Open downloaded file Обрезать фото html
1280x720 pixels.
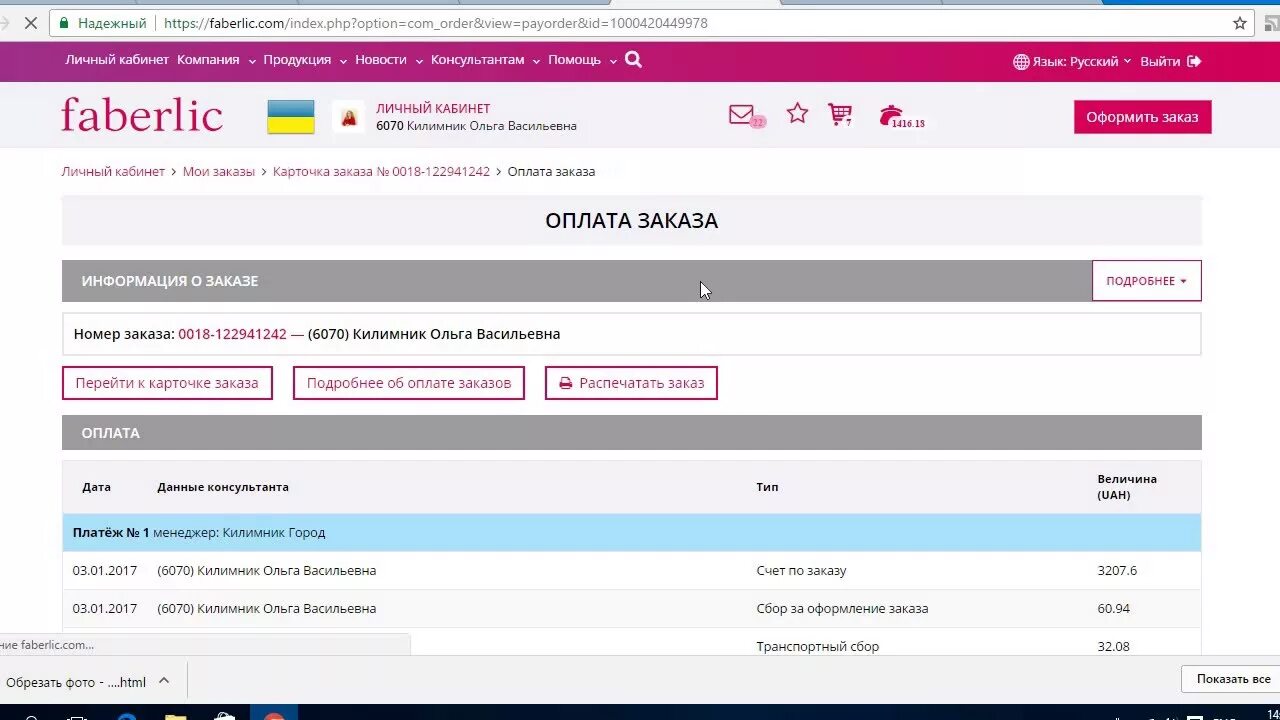(x=76, y=682)
